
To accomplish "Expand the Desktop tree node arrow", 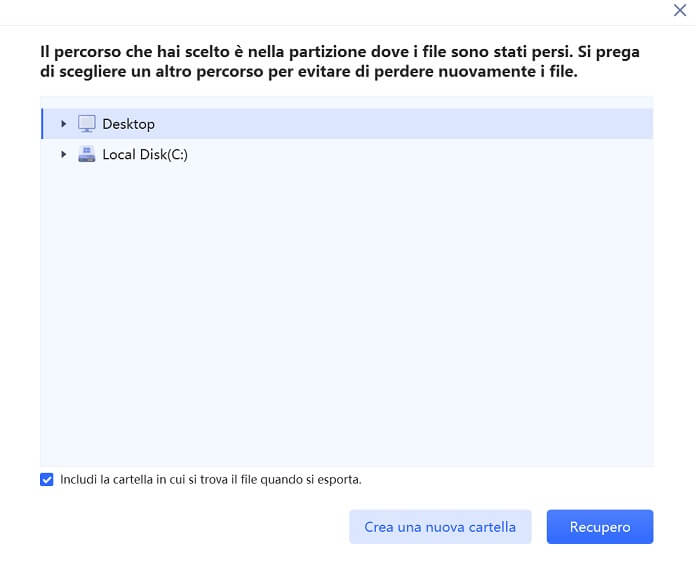I will coord(63,124).
